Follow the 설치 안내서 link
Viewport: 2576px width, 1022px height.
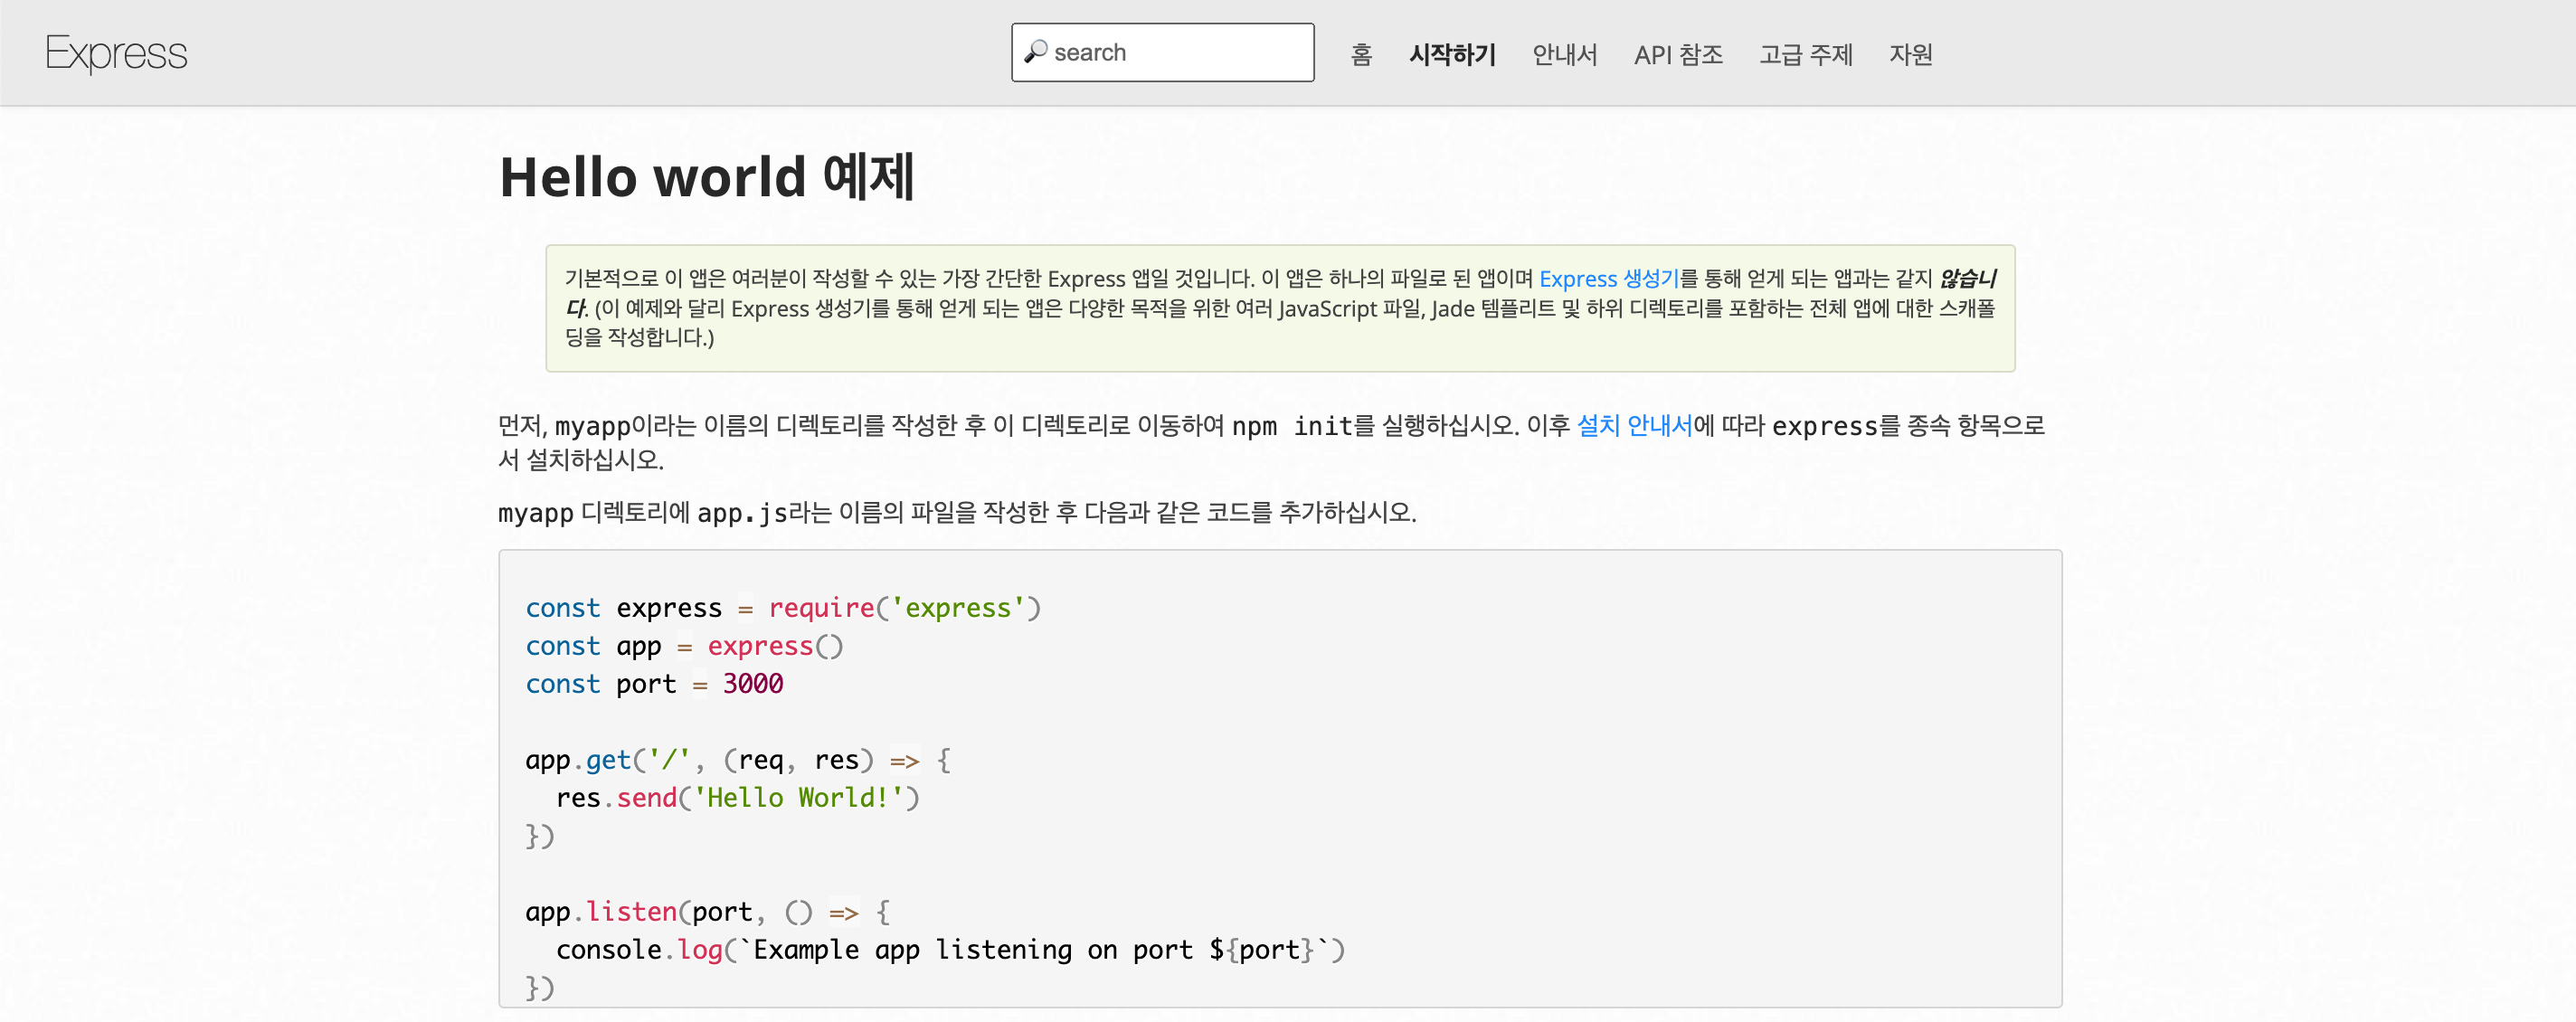pos(1634,426)
